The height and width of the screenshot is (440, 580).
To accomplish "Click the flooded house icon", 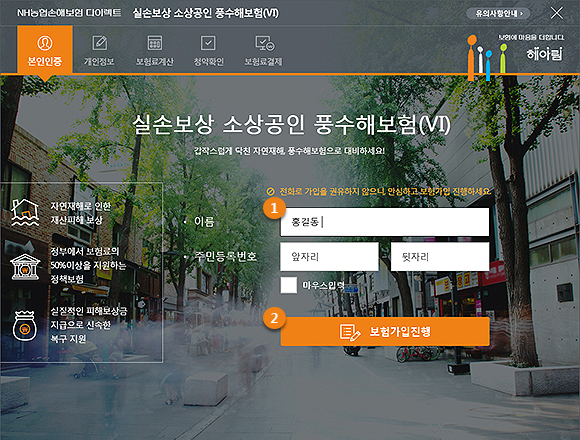I will coord(25,212).
